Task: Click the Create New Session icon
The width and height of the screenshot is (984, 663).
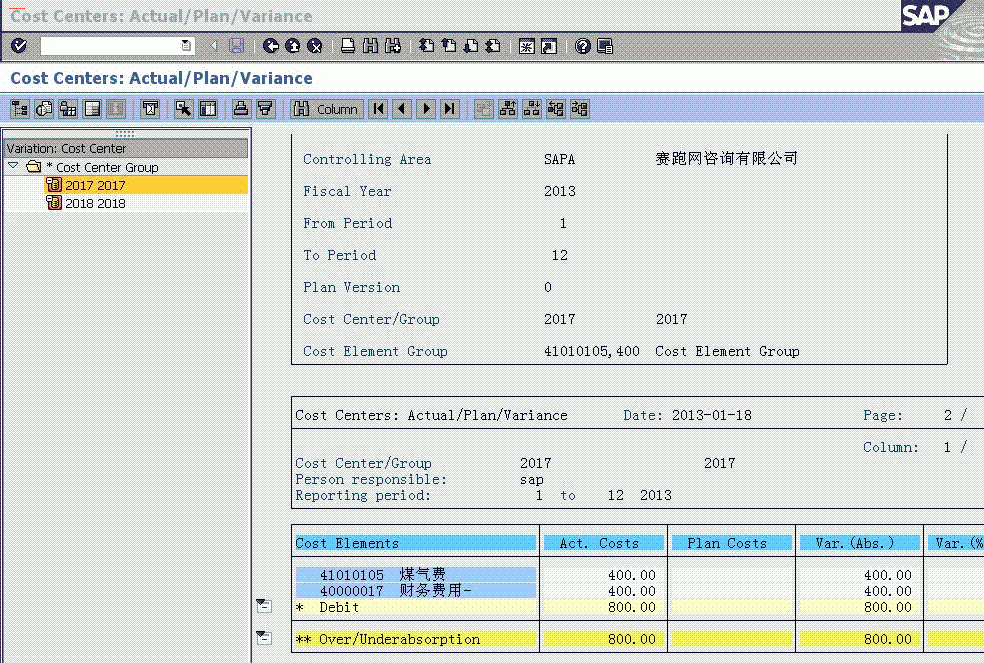Action: pos(527,46)
